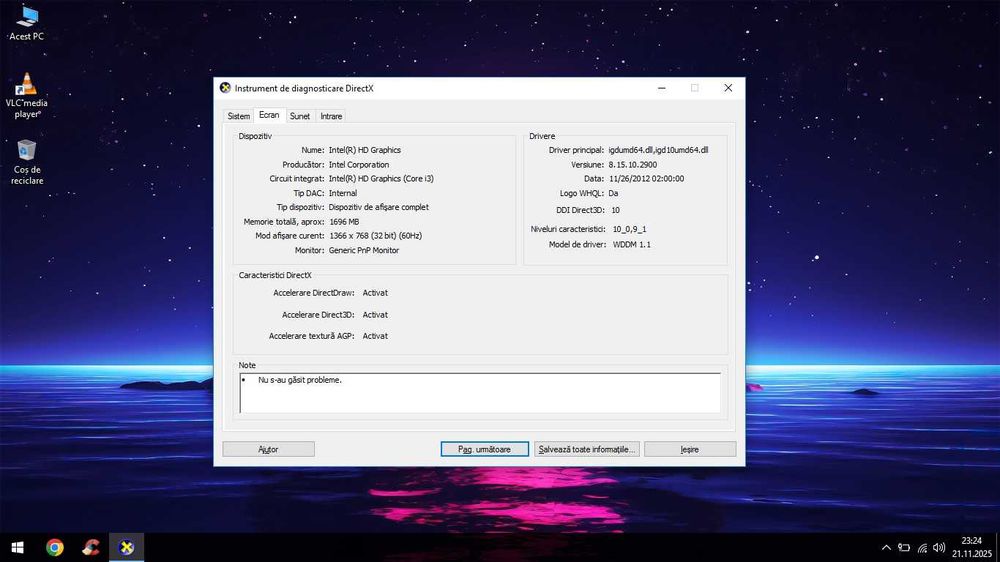Click the DirectX icon in title bar
This screenshot has height=562, width=1000.
225,88
